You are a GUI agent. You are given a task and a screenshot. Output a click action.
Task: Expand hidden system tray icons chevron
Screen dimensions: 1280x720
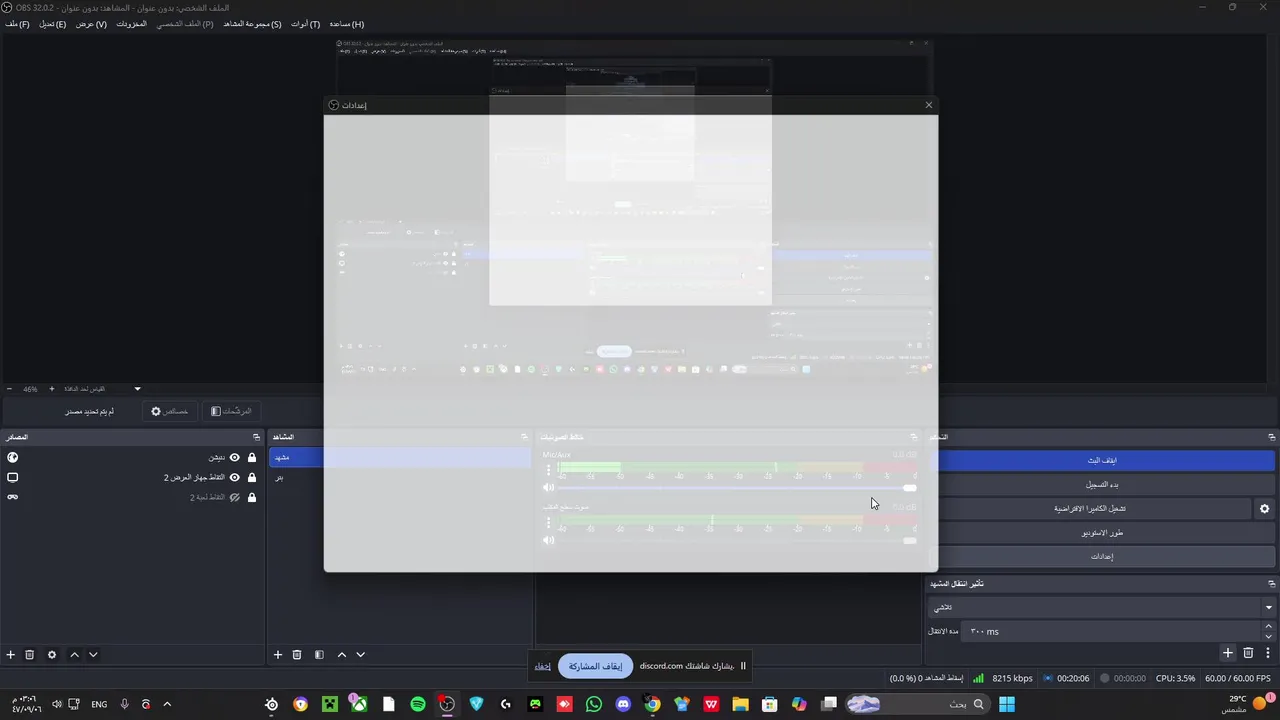coord(167,705)
